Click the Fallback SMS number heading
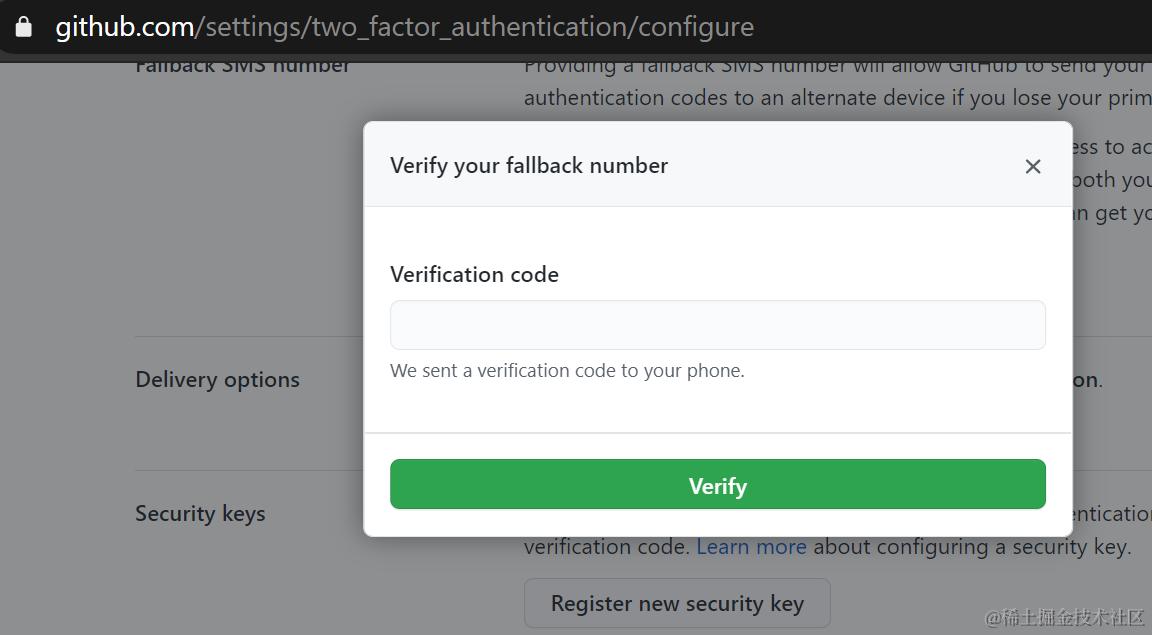1152x635 pixels. tap(243, 67)
